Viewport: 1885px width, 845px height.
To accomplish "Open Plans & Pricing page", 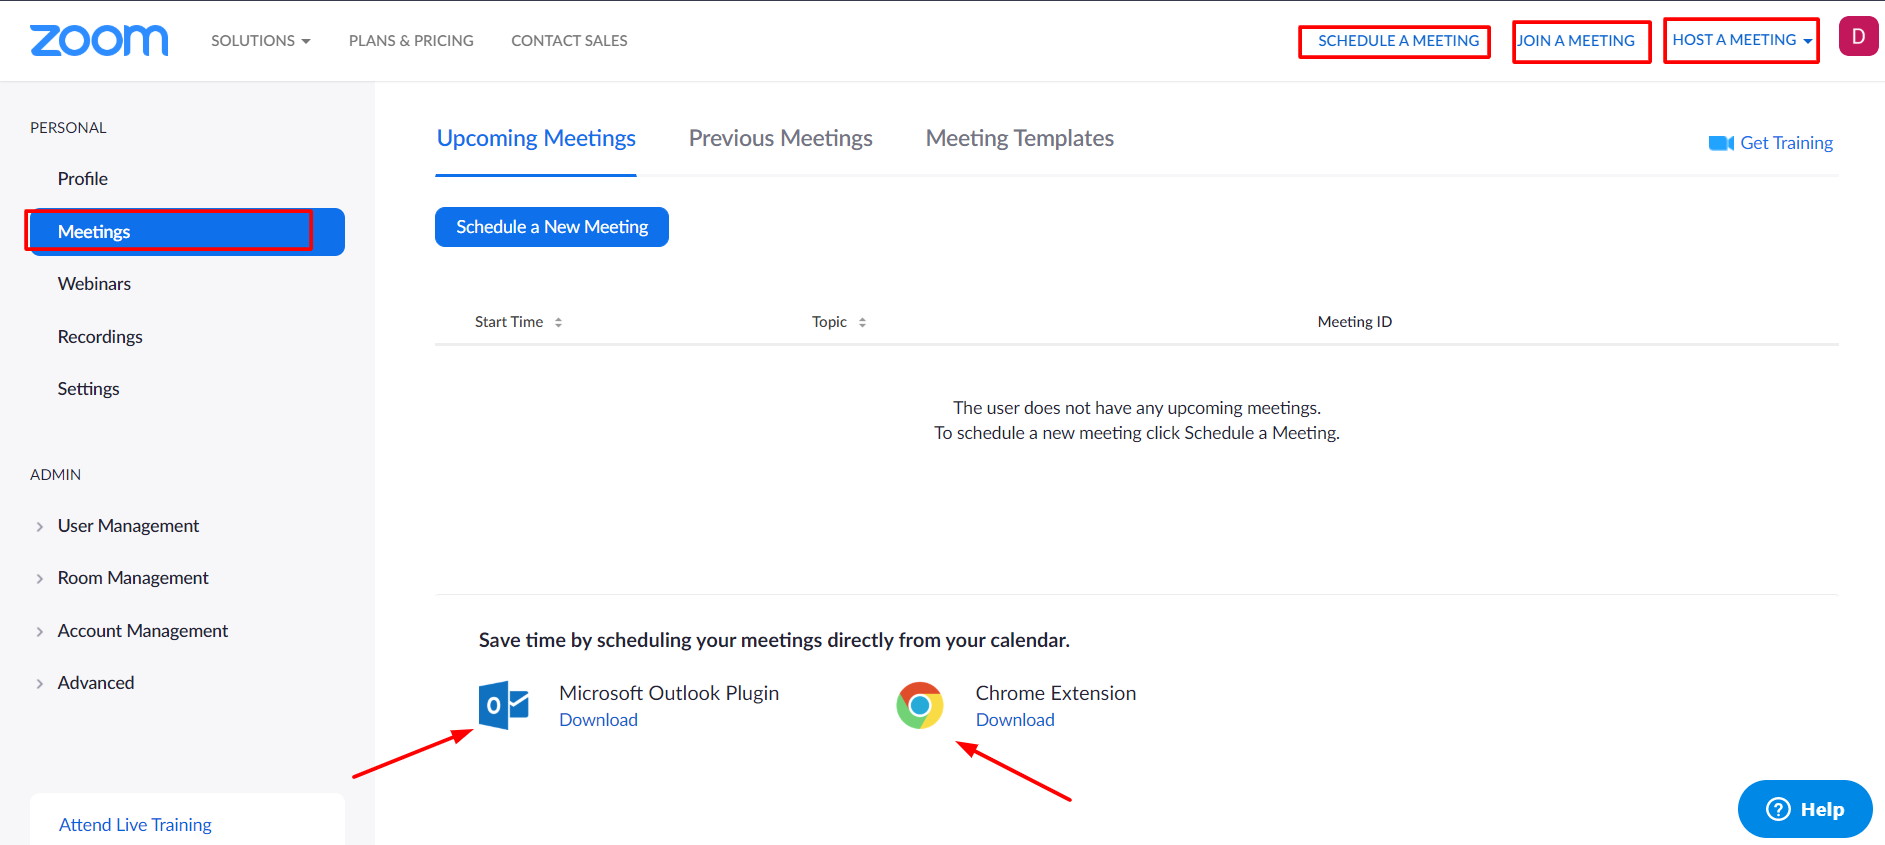I will point(411,41).
